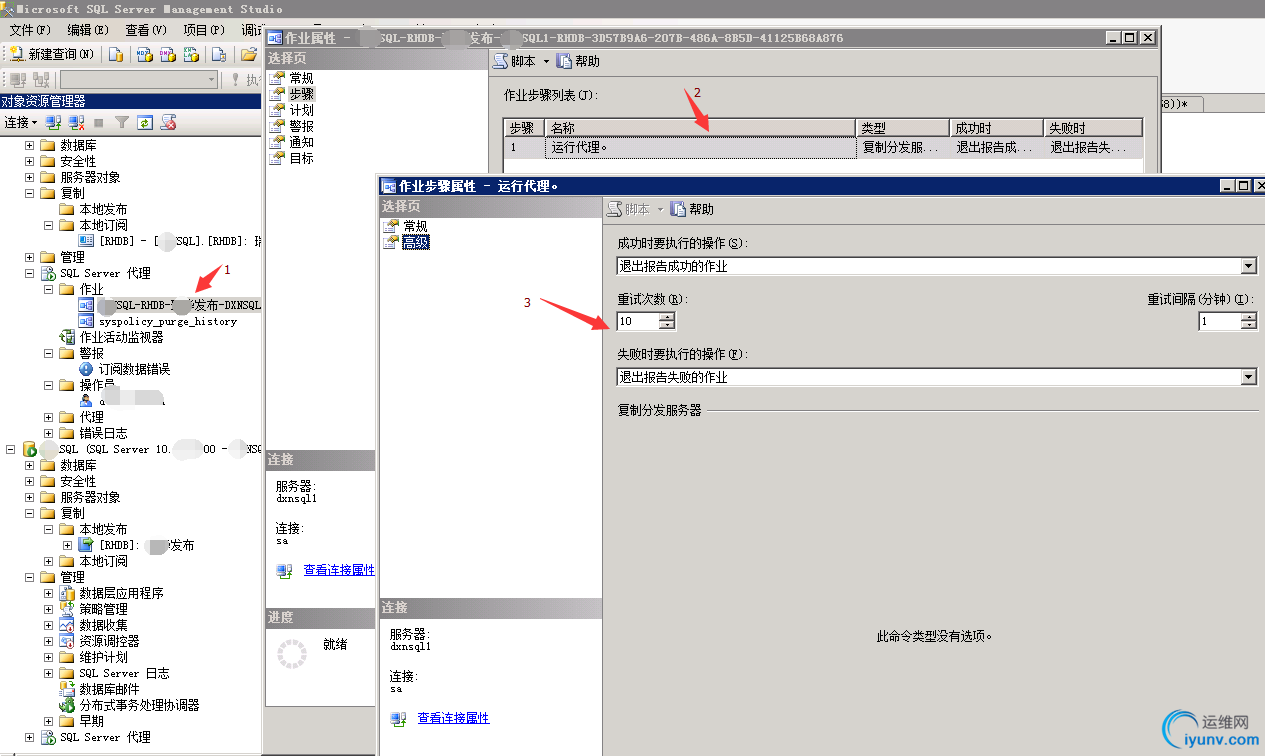Expand the 代理 folder under SQL Server 代理
This screenshot has height=756, width=1265.
point(49,417)
